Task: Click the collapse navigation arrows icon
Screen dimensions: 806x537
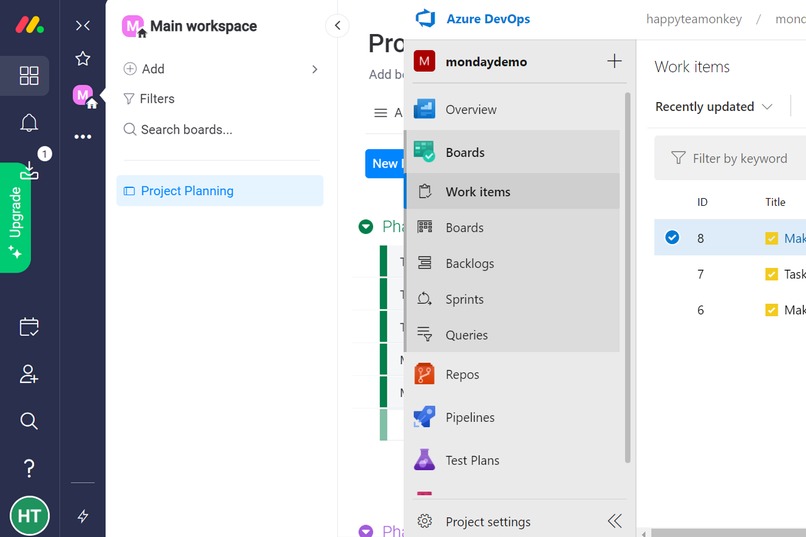Action: coord(83,26)
